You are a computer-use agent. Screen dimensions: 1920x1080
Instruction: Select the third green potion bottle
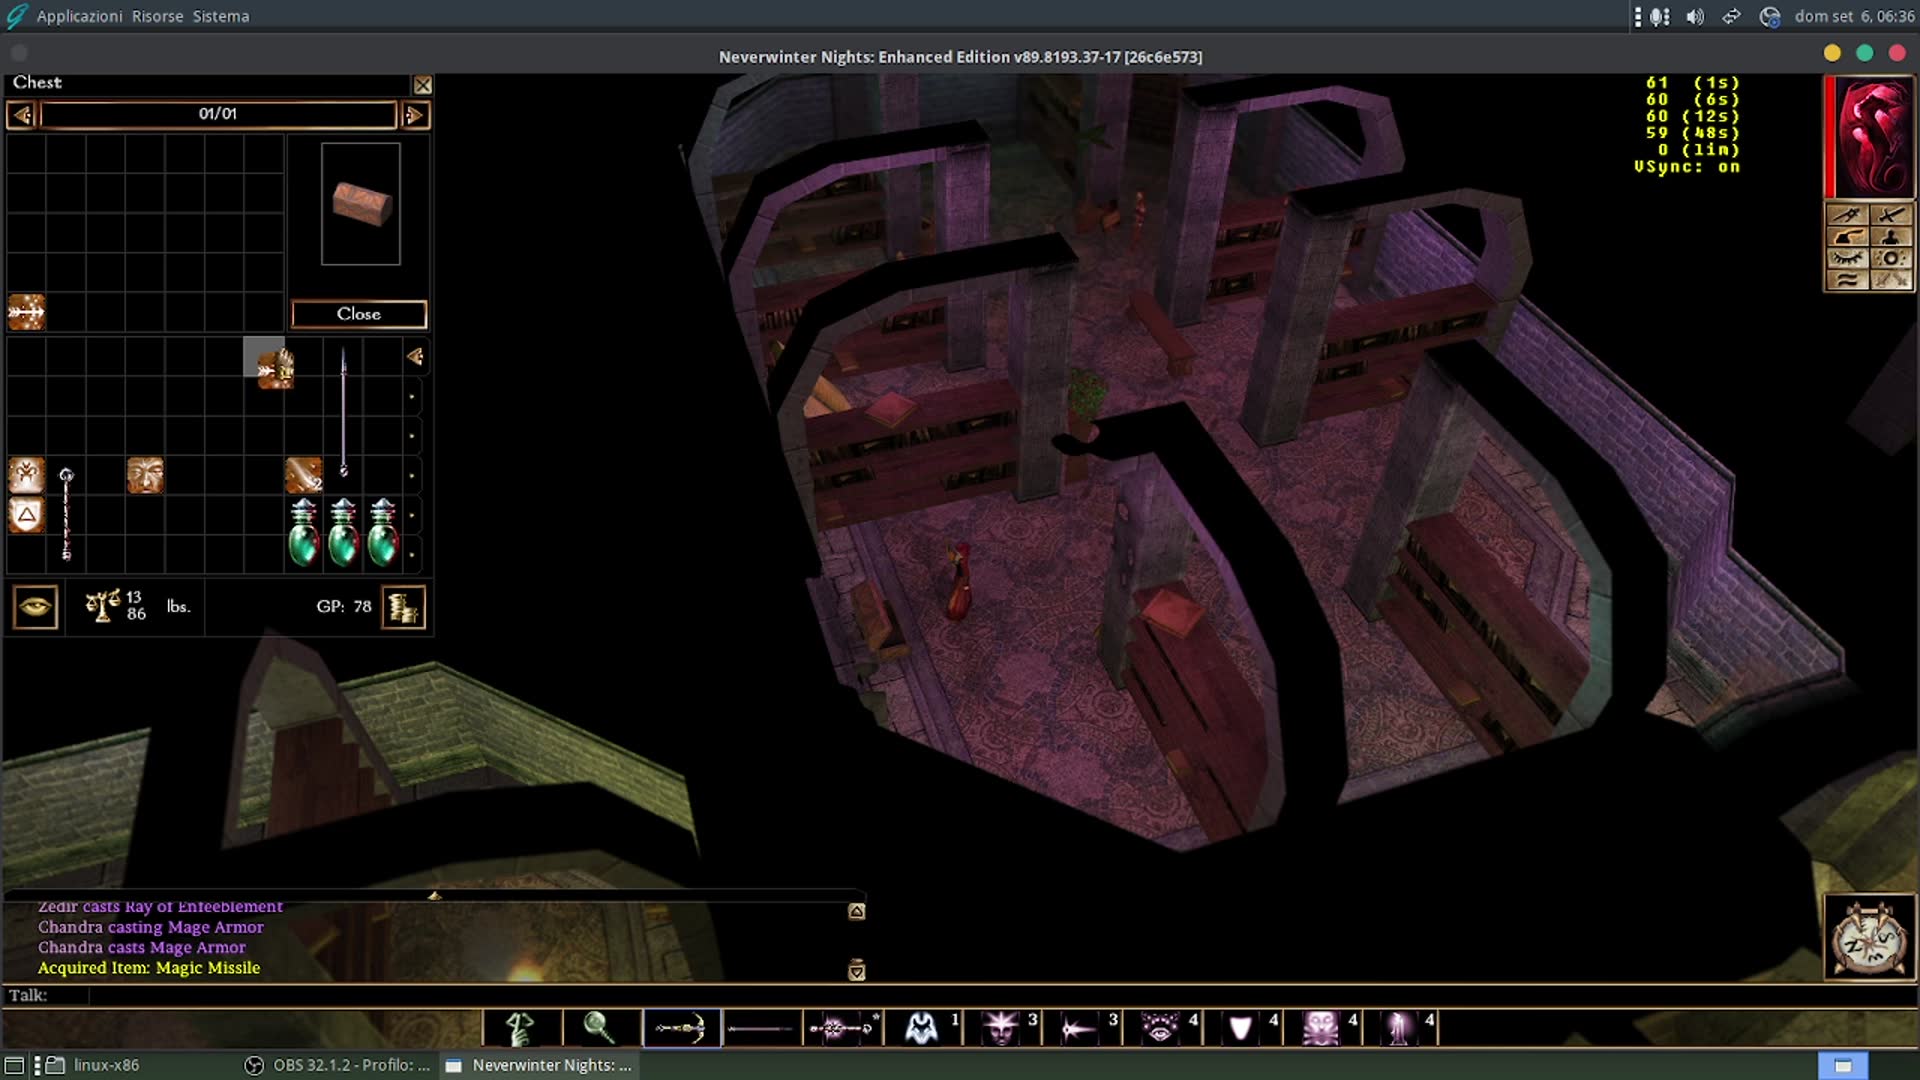[383, 533]
